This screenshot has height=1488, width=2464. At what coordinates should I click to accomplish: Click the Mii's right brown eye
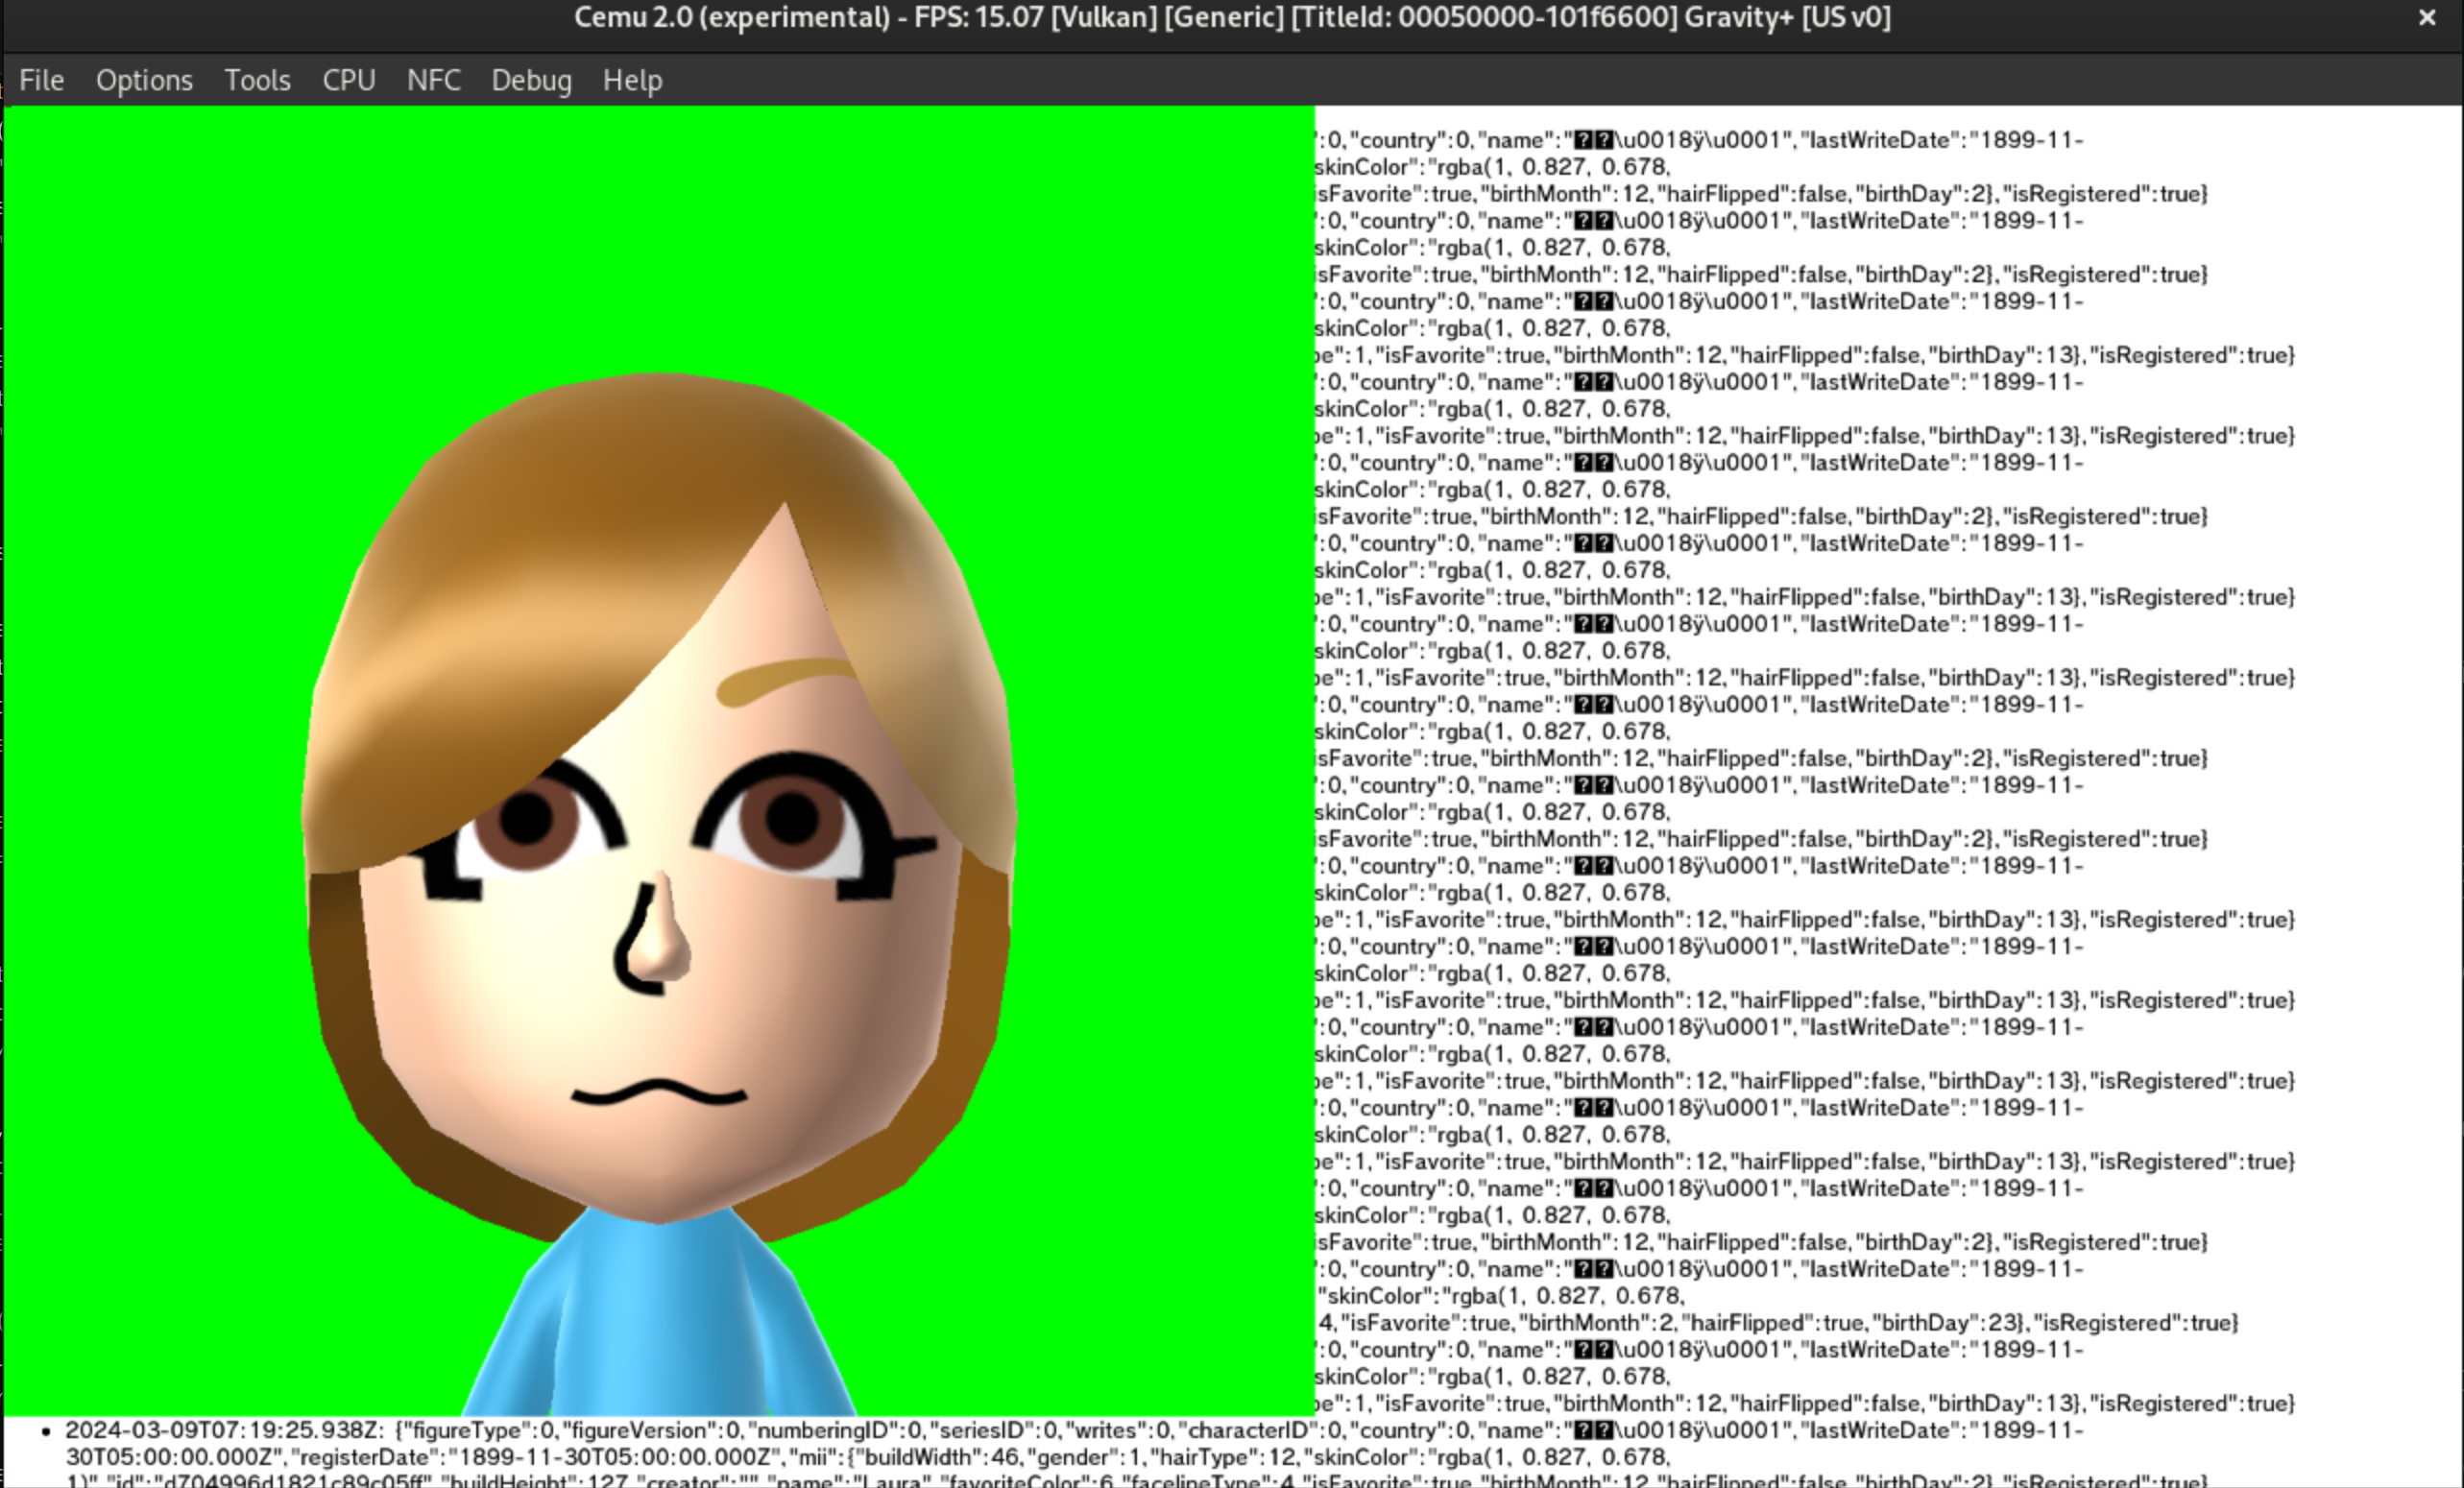click(792, 818)
